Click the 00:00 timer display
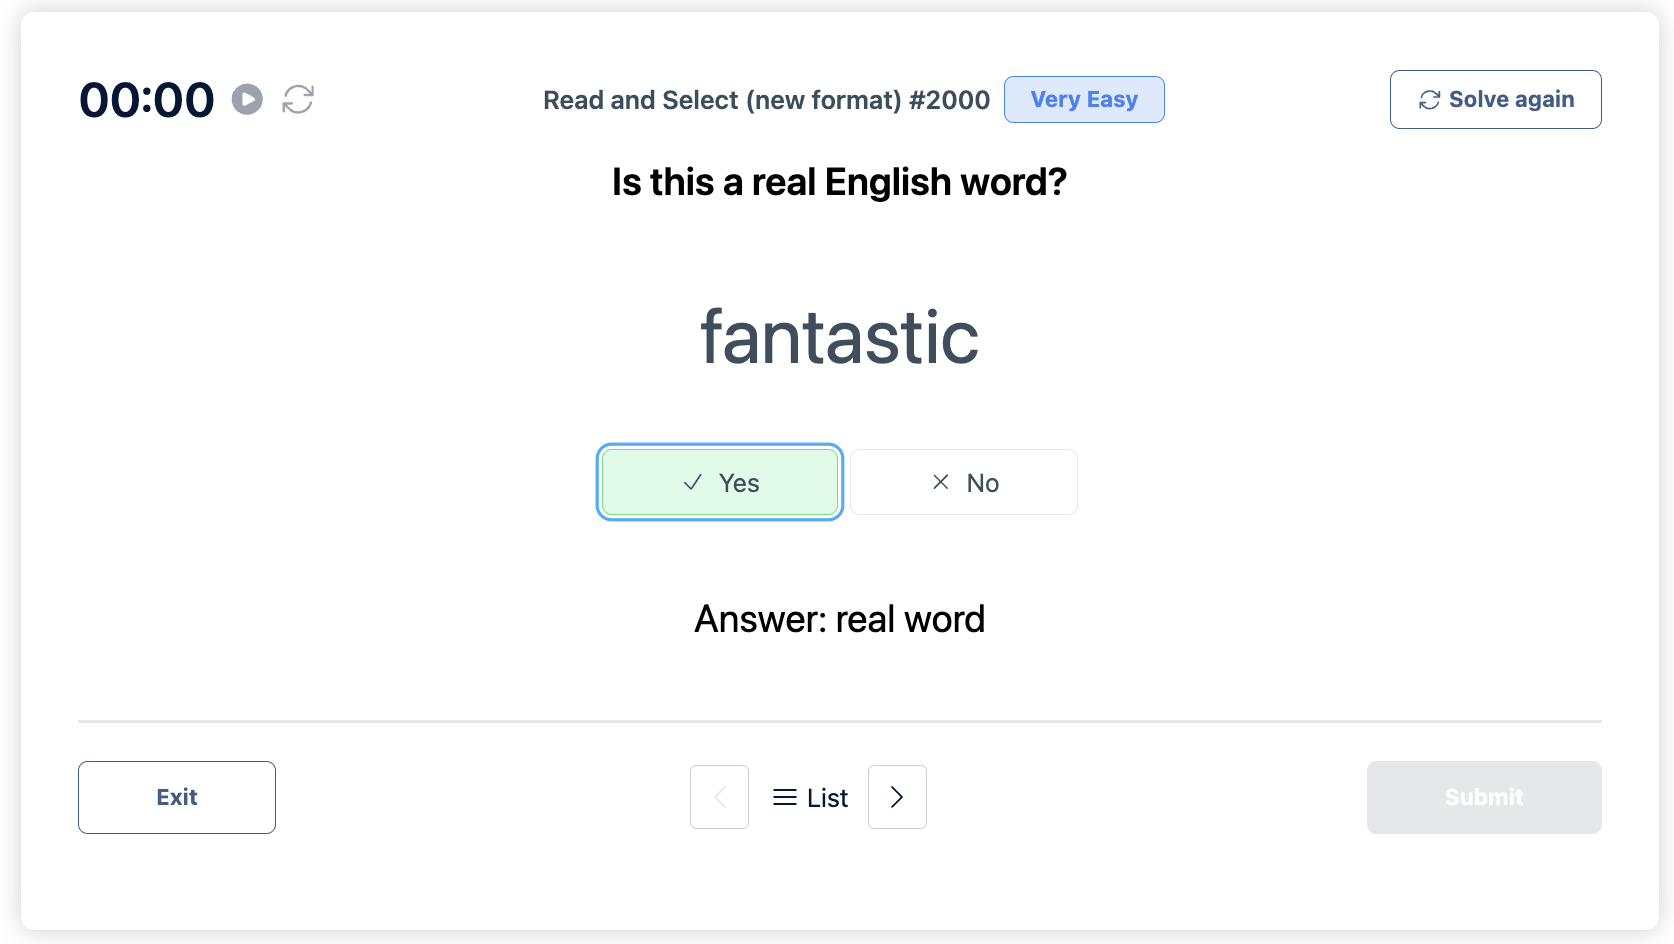Viewport: 1674px width, 944px height. 146,99
